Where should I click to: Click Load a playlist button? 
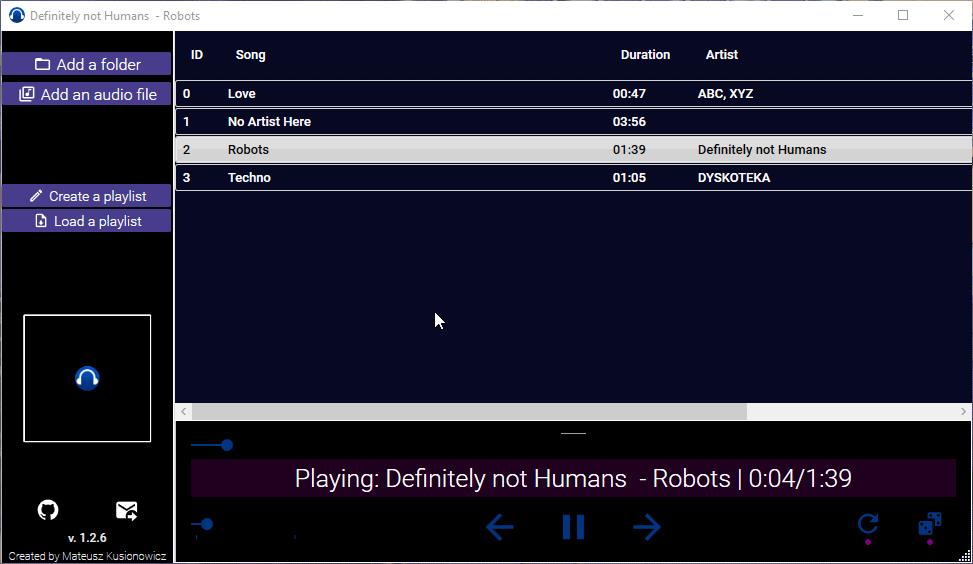click(x=87, y=221)
